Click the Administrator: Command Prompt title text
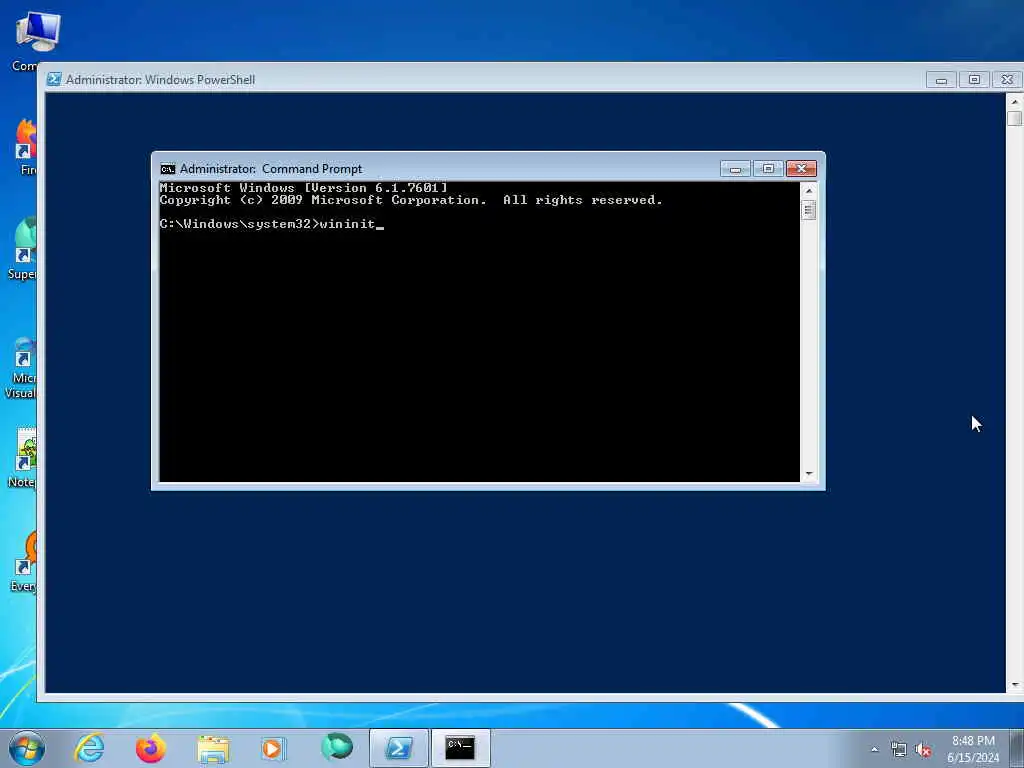 pyautogui.click(x=271, y=169)
